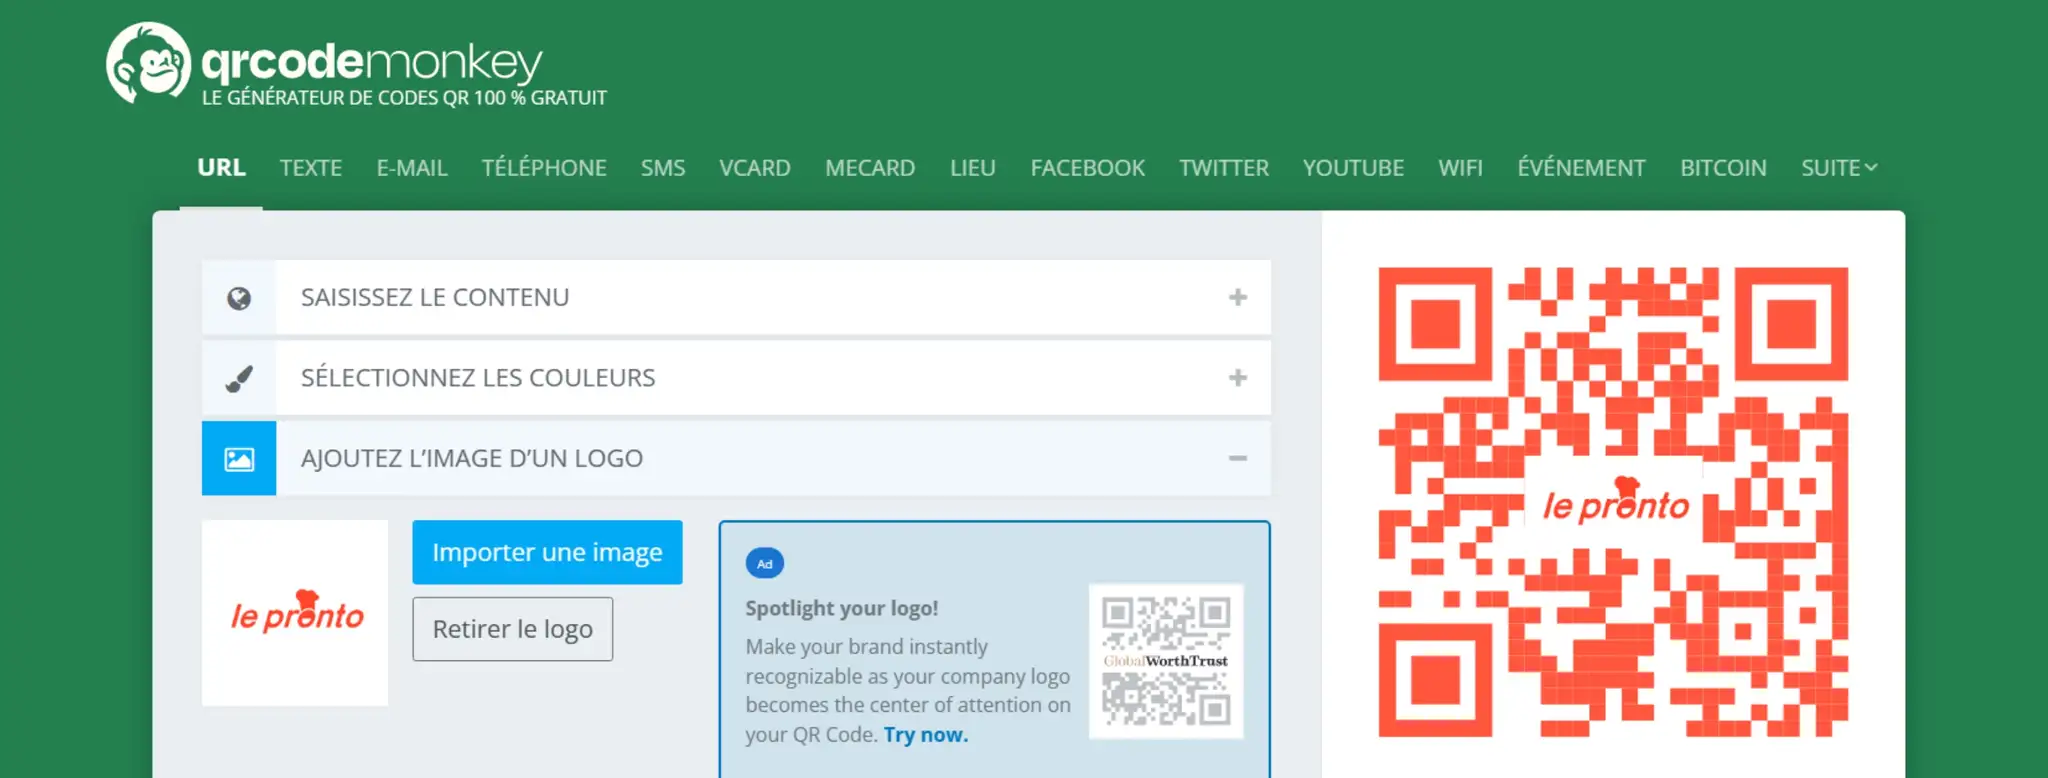Image resolution: width=2048 pixels, height=778 pixels.
Task: Click the paintbrush icon beside Sélectionnez les couleurs
Action: pos(239,378)
